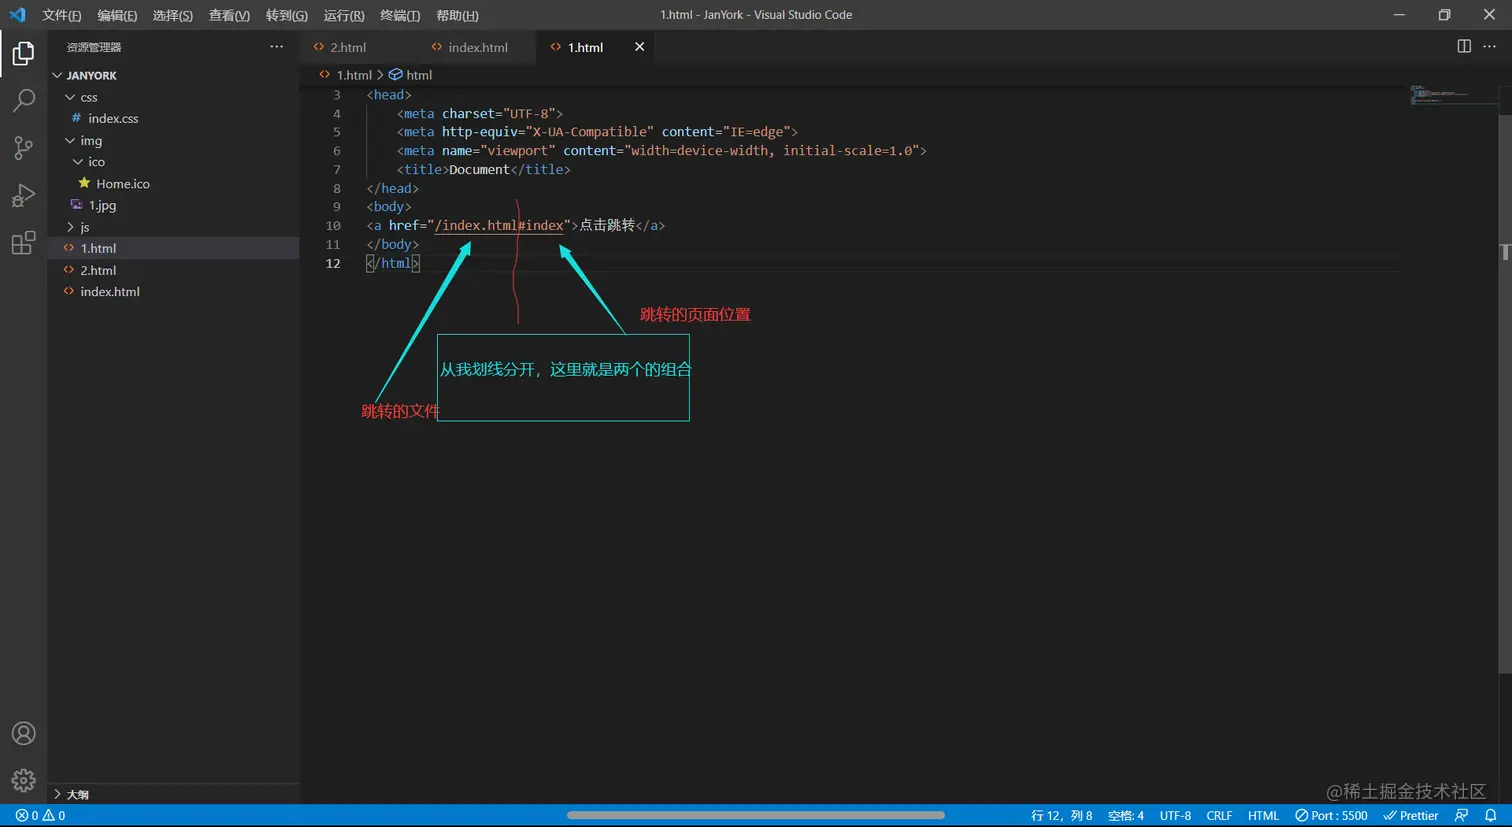Expand the 大纲 outline section
Image resolution: width=1512 pixels, height=827 pixels.
173,794
